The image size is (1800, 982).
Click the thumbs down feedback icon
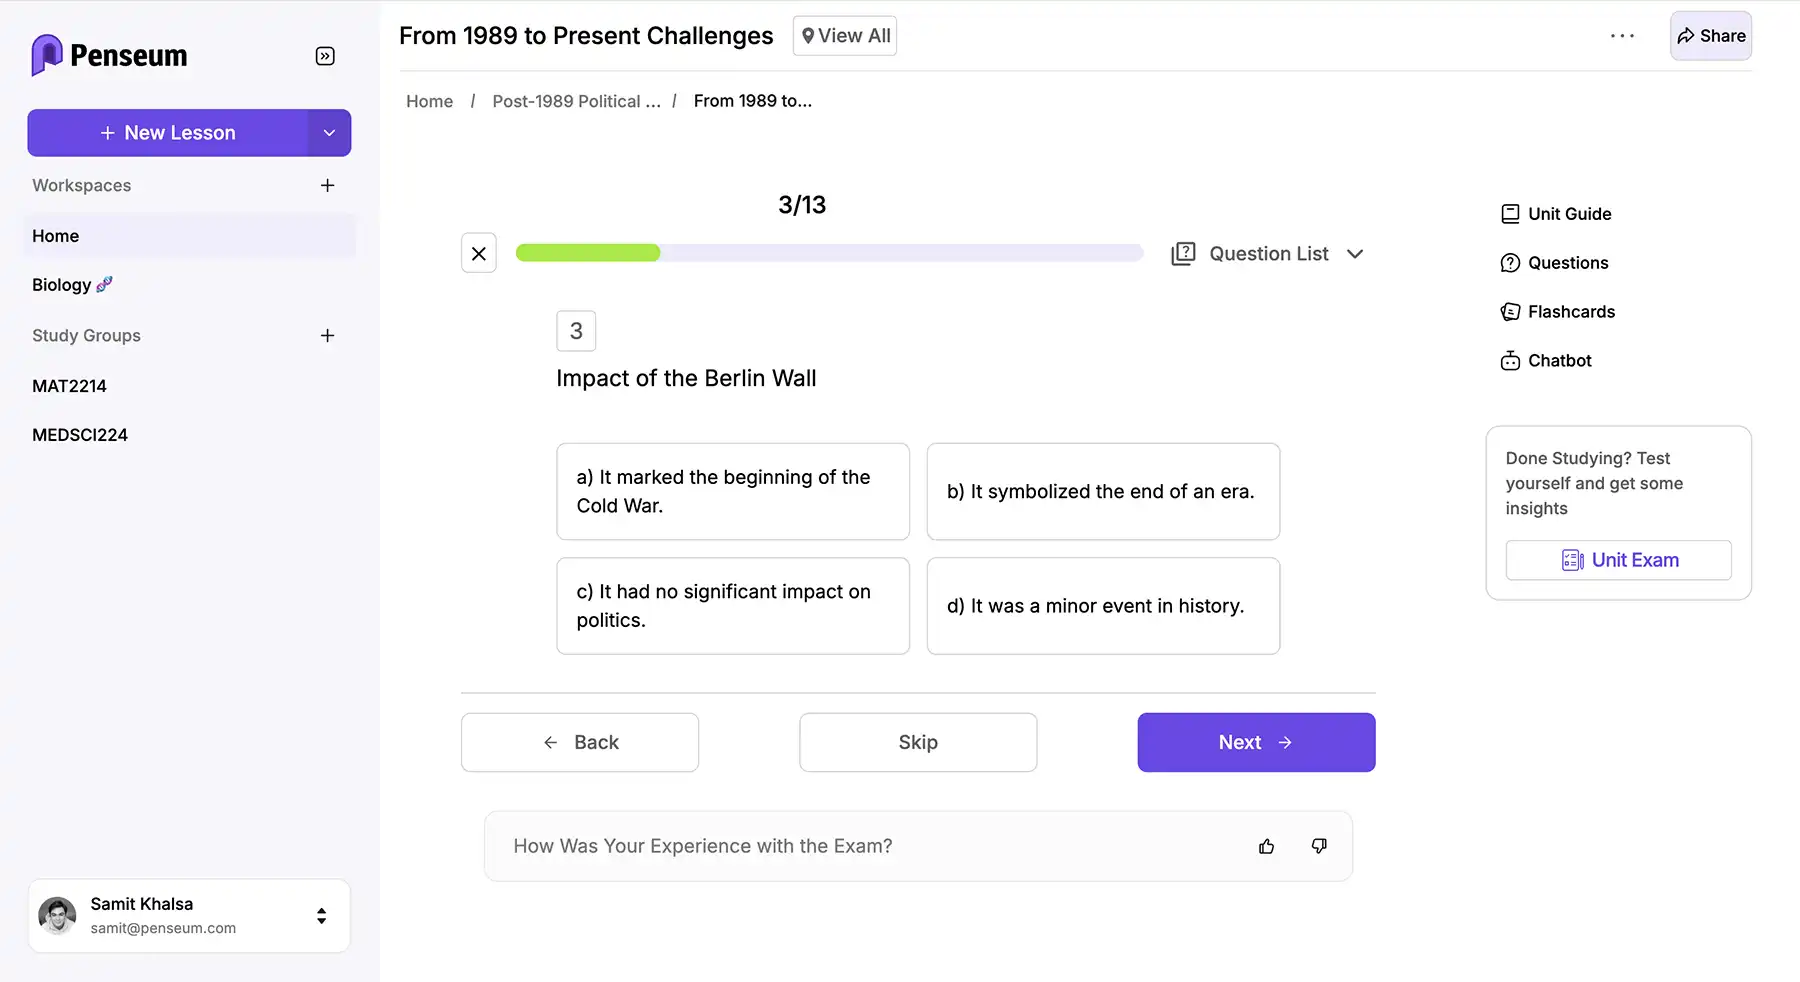point(1319,846)
